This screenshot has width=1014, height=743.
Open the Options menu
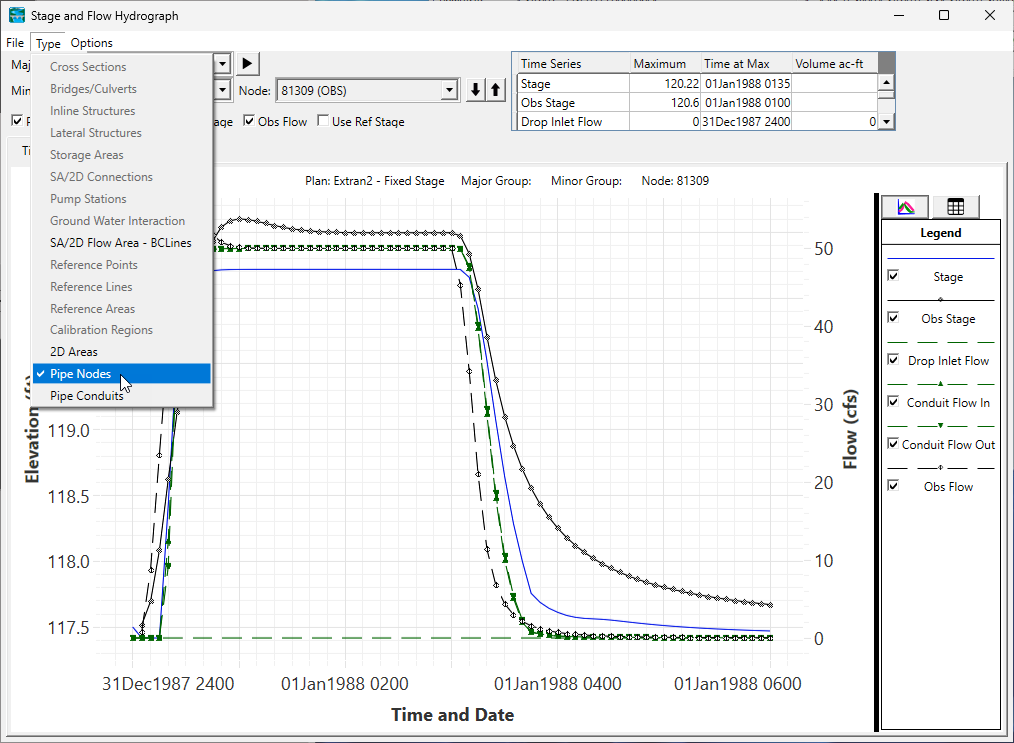click(x=92, y=43)
